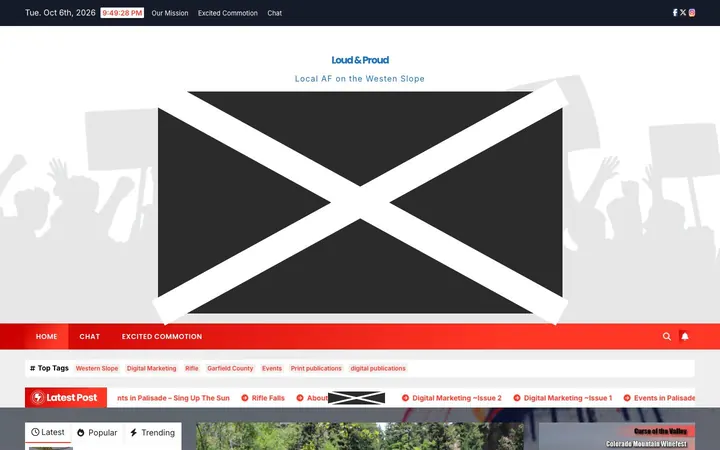Switch to the Popular tab

pyautogui.click(x=97, y=433)
